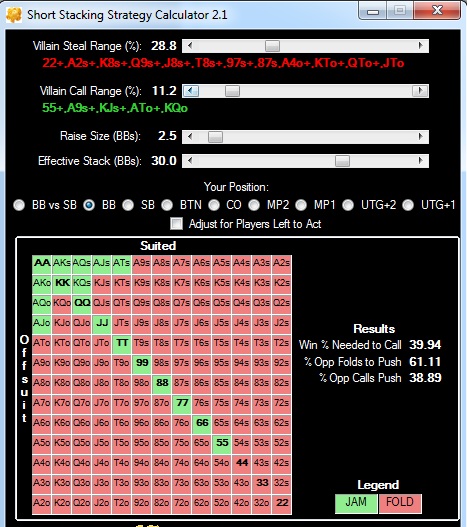Click the steal range text starting 22+

(223, 63)
